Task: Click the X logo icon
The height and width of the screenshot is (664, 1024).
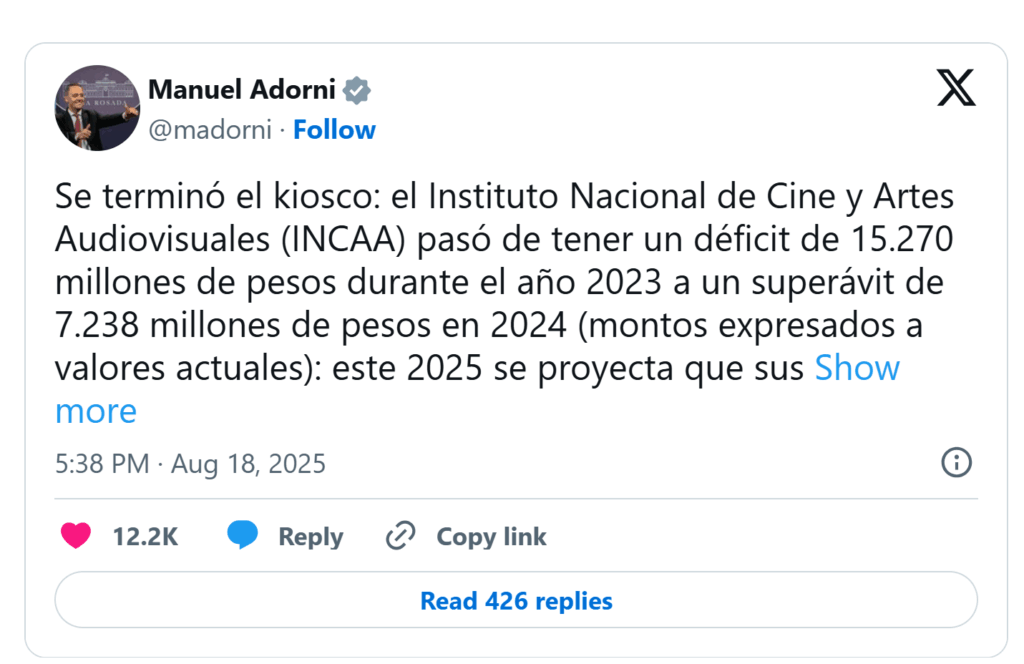Action: pyautogui.click(x=956, y=88)
